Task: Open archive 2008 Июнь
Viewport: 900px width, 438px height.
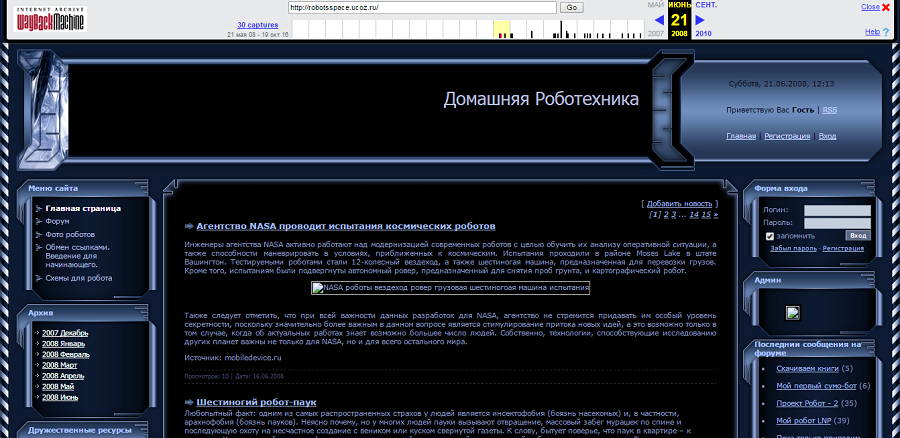Action: click(x=60, y=397)
